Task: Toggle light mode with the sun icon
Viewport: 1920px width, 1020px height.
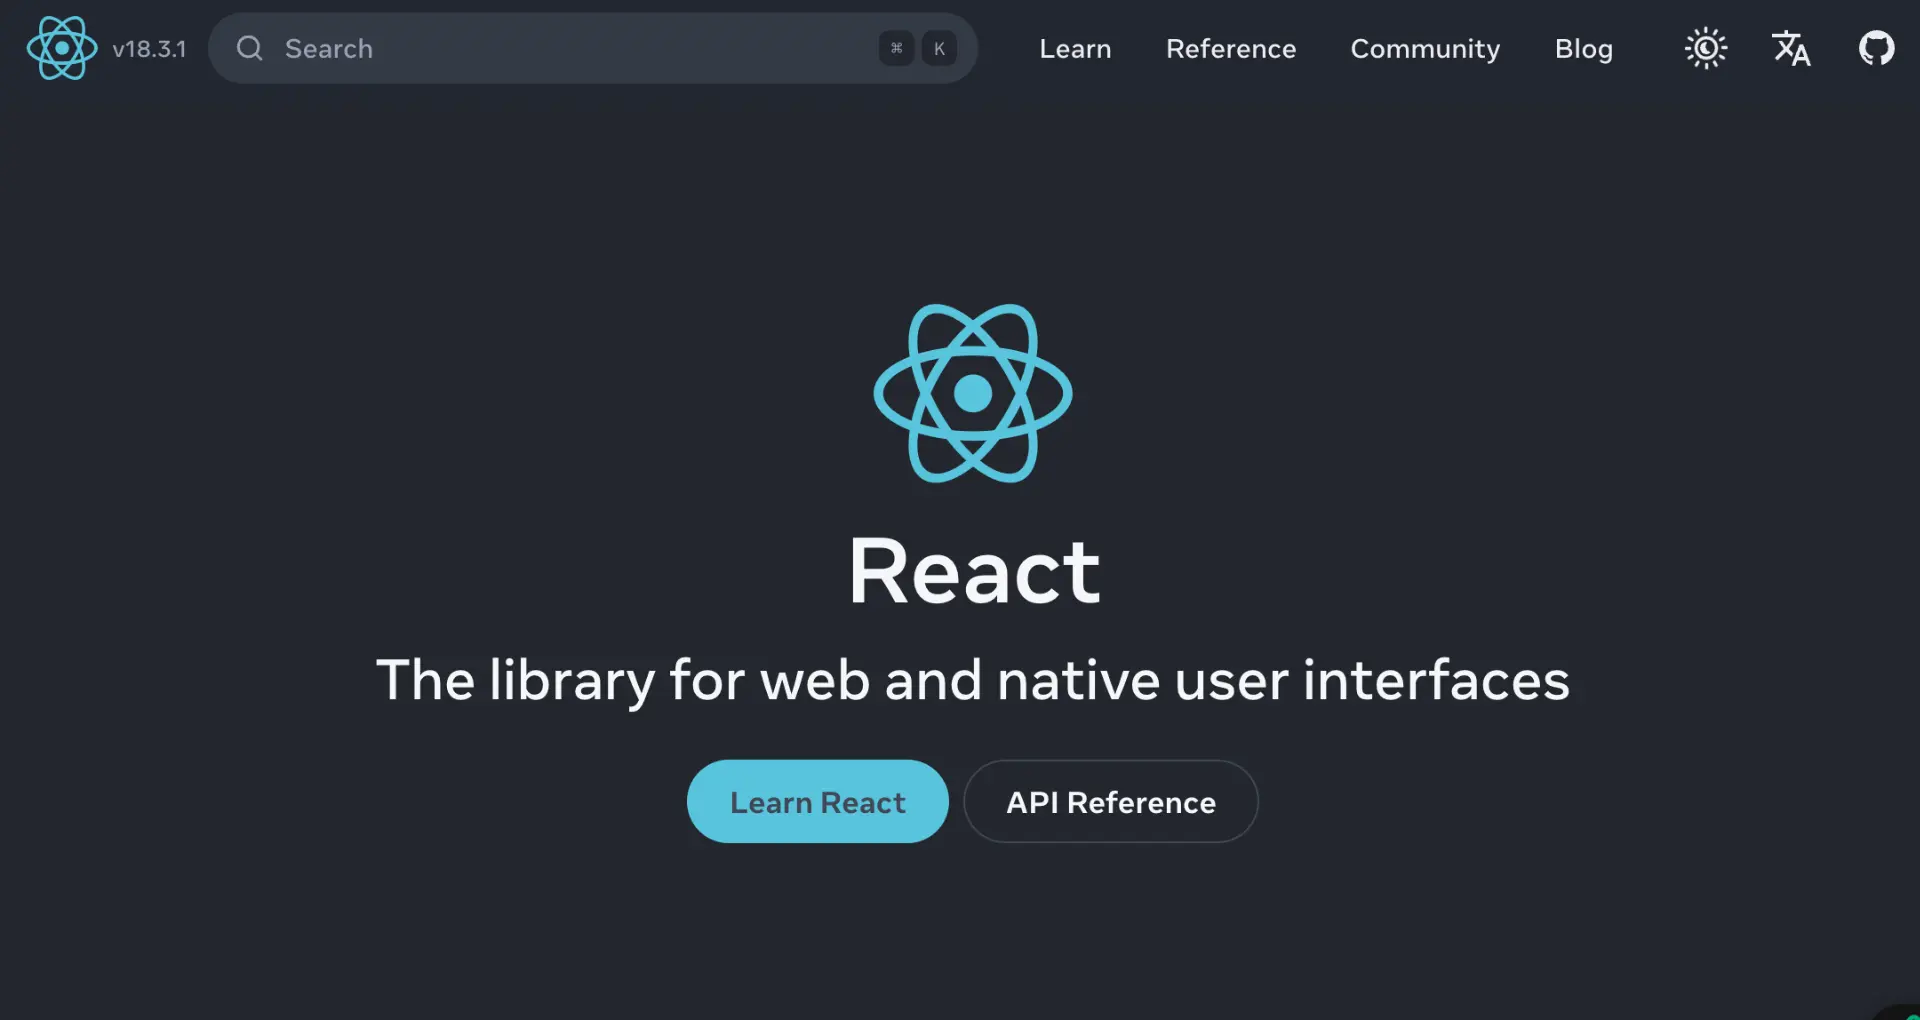Action: click(x=1706, y=48)
